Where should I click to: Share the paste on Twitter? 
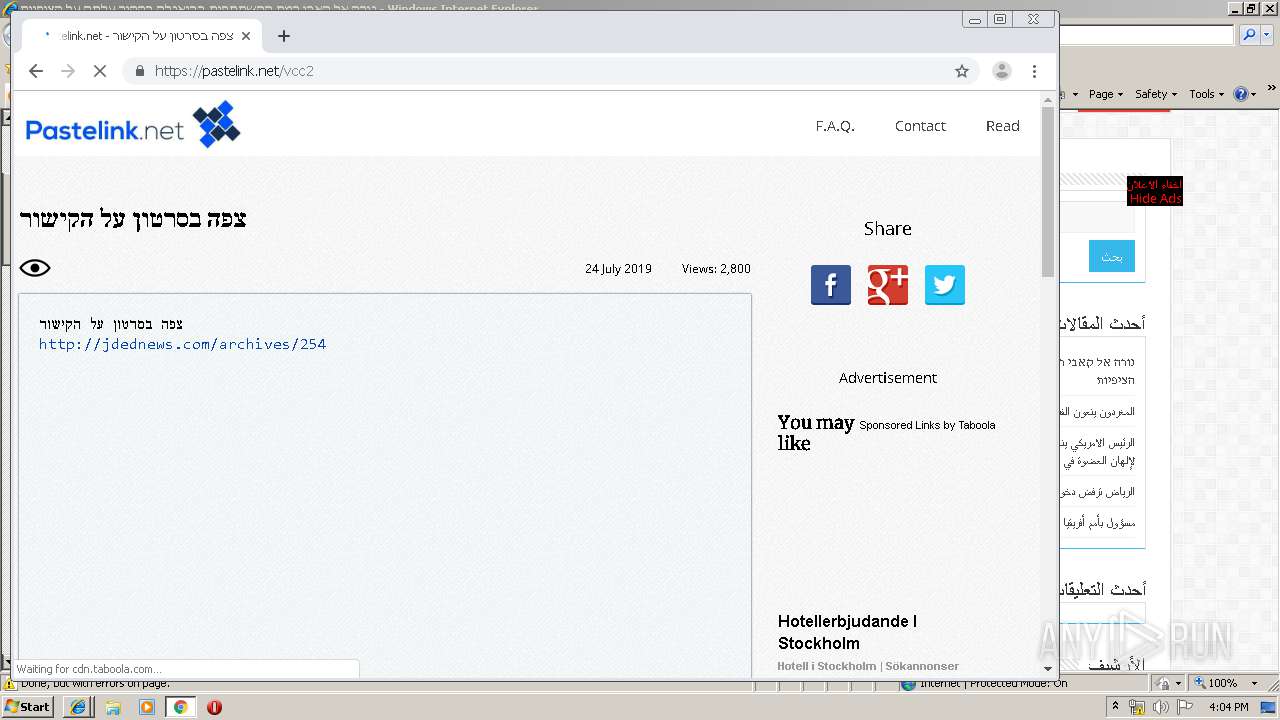945,285
